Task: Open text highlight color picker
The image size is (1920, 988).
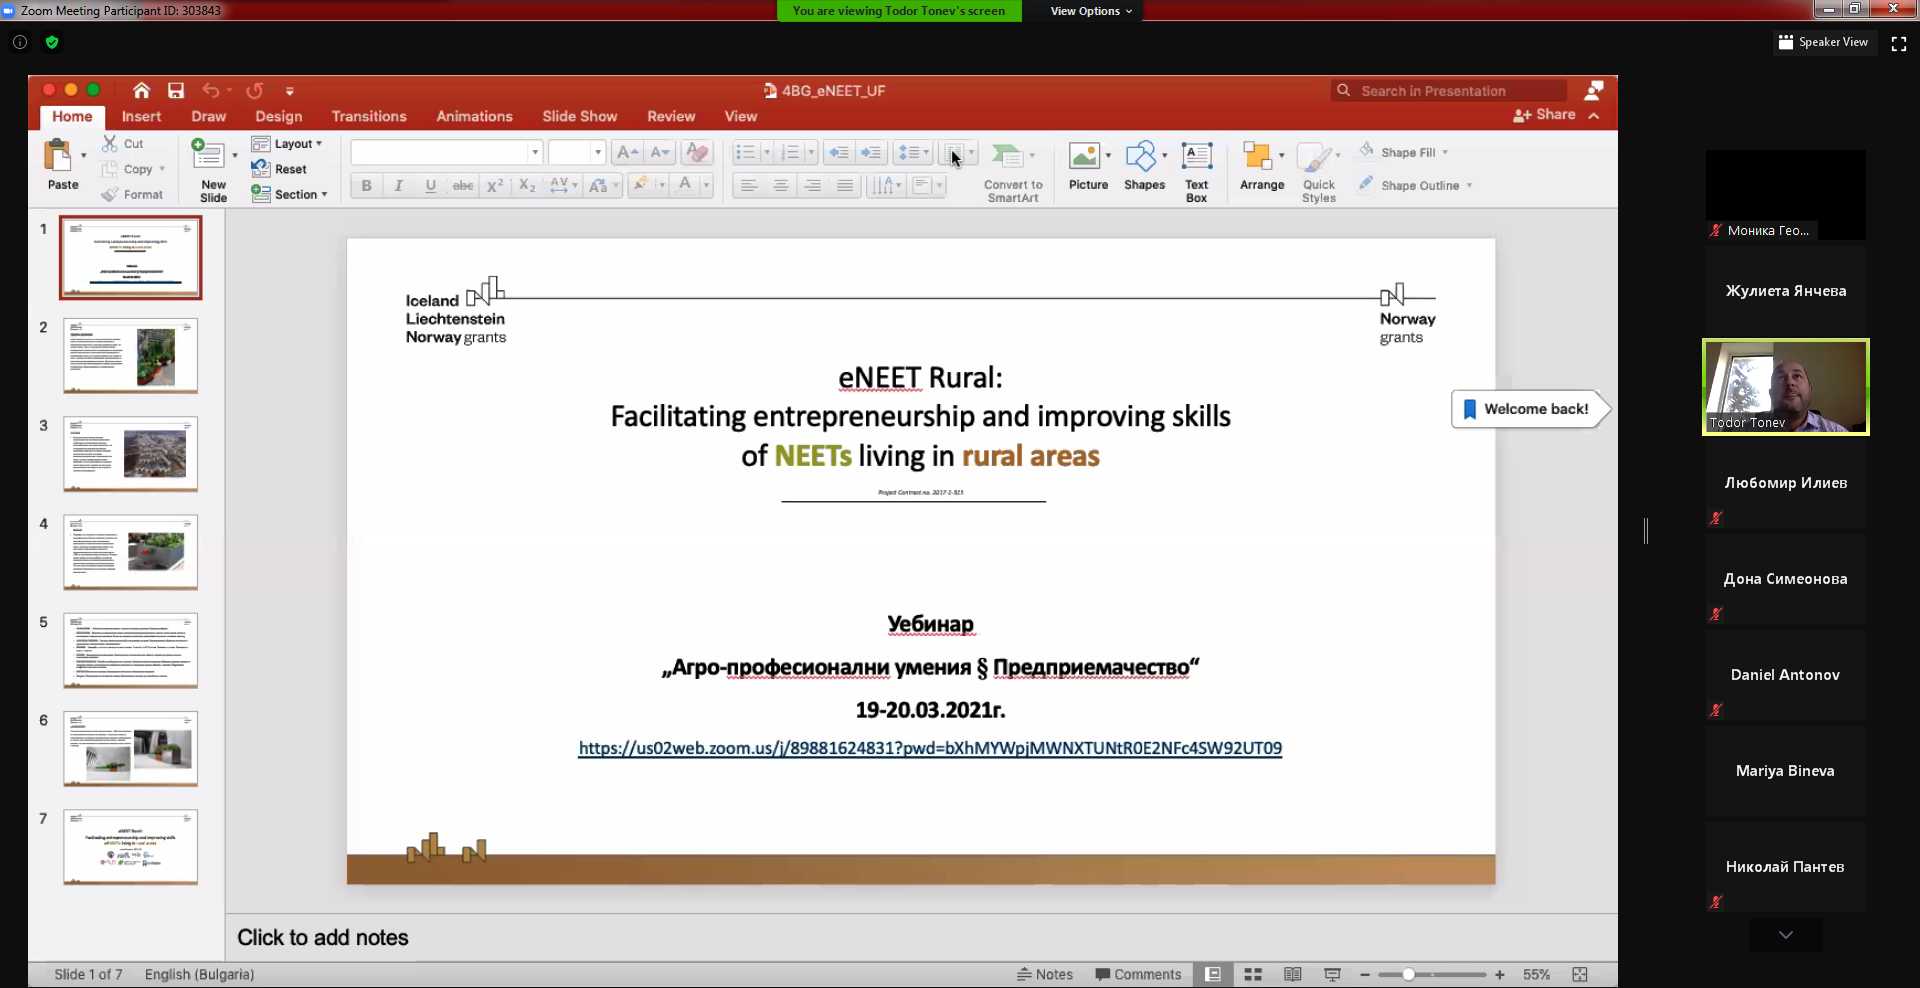Action: coord(640,185)
